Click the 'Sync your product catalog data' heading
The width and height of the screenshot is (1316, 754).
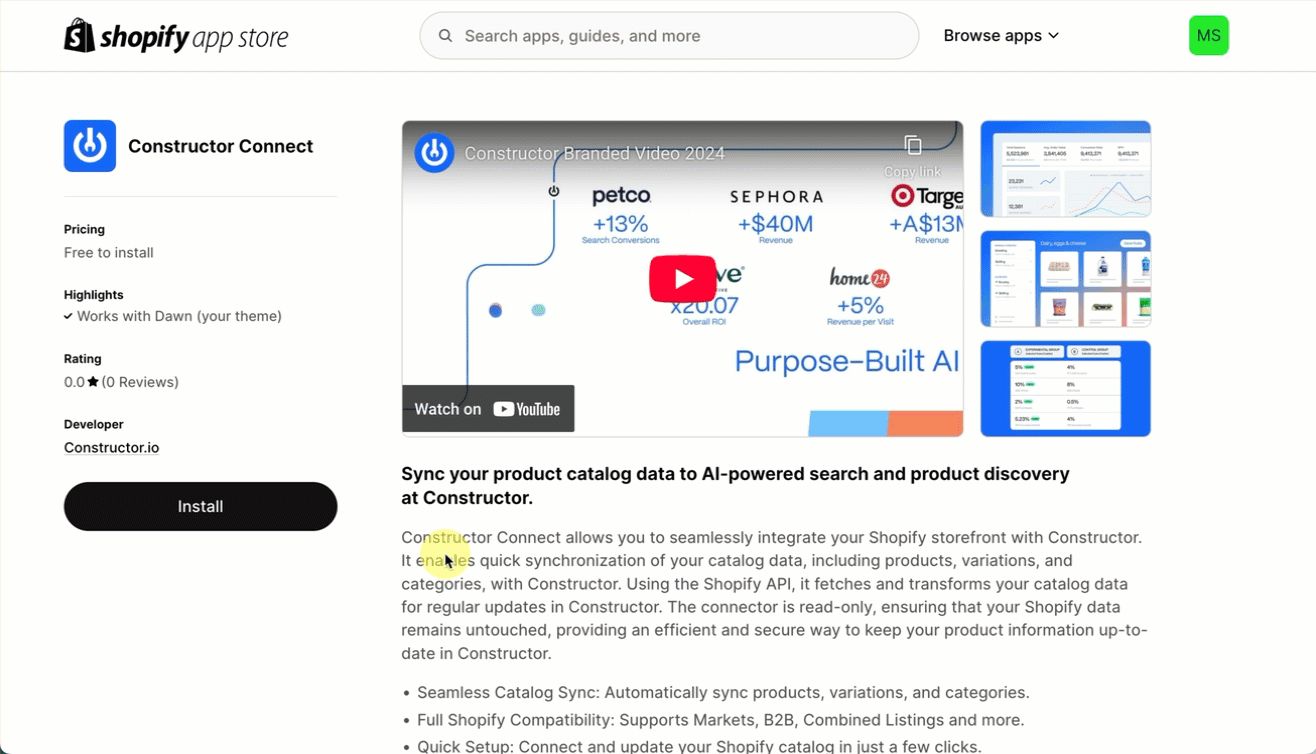pos(735,486)
